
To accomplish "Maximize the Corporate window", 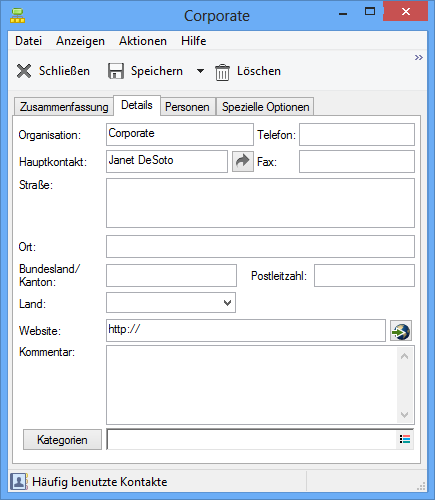I will pyautogui.click(x=370, y=12).
